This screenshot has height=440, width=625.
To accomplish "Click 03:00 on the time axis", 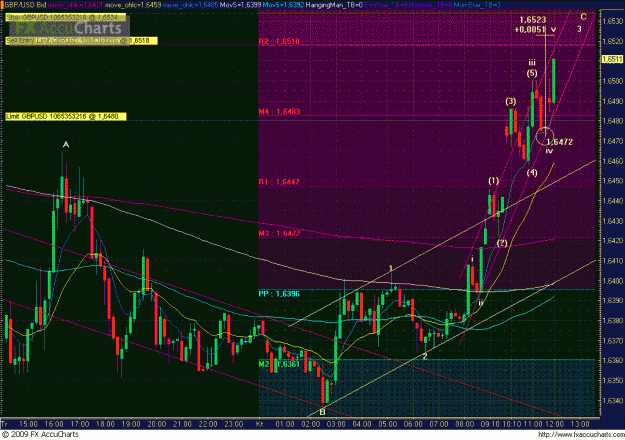I will (x=336, y=424).
